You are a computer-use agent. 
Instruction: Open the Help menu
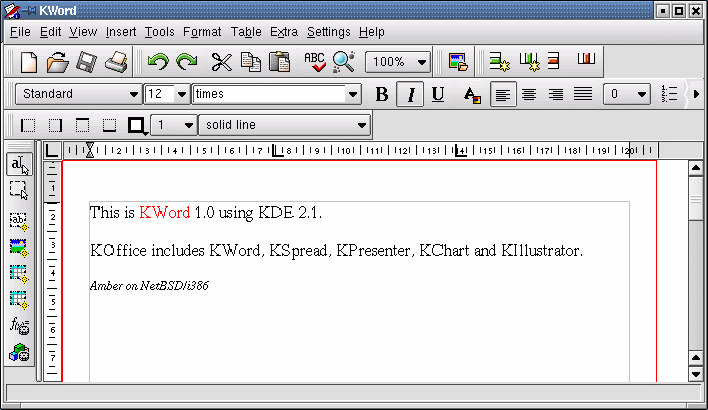372,32
